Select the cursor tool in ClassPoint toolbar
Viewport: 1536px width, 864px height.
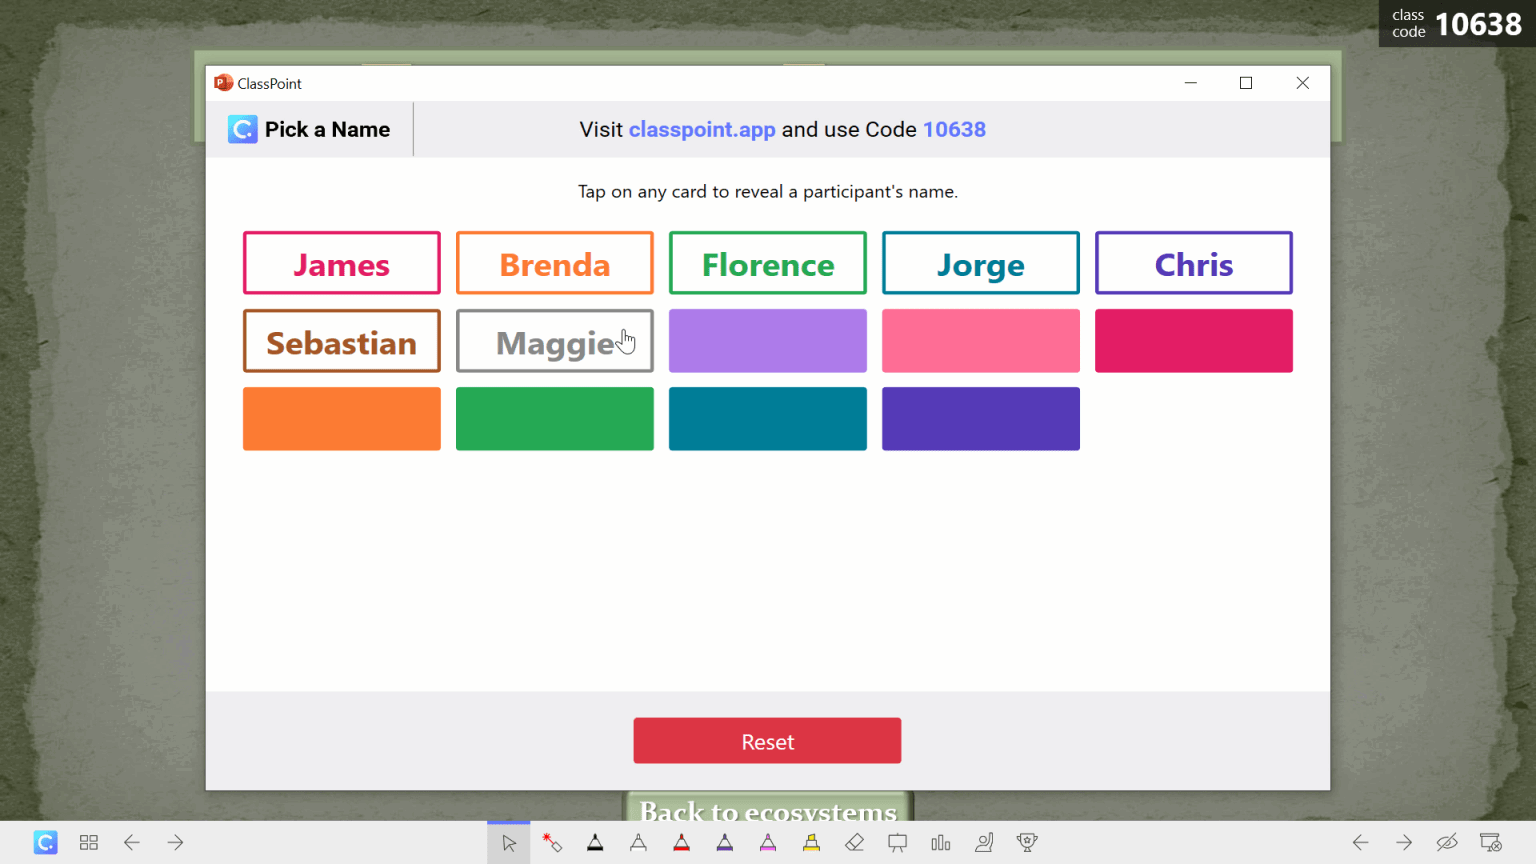[509, 842]
